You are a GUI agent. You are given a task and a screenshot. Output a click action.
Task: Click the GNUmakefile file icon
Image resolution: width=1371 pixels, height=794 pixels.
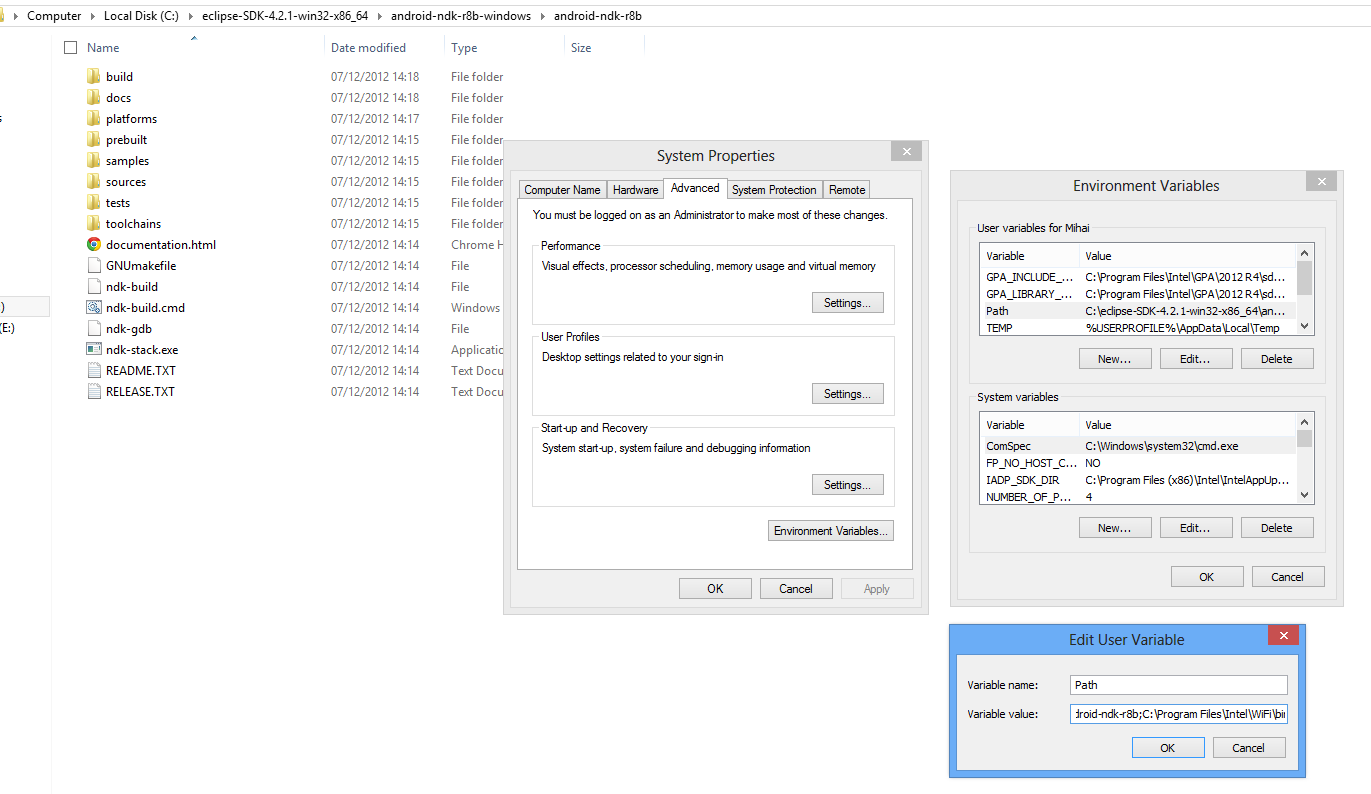tap(94, 266)
